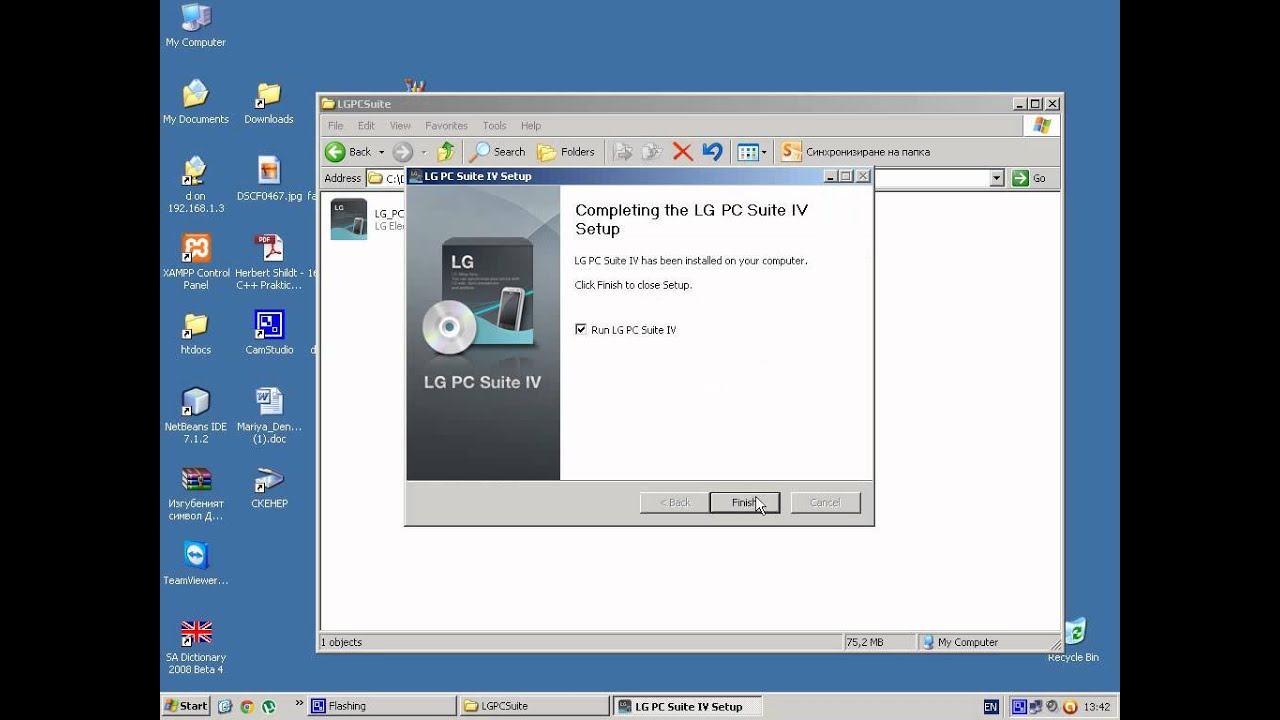1280x720 pixels.
Task: Launch uTorrent from quick launch
Action: pos(268,706)
